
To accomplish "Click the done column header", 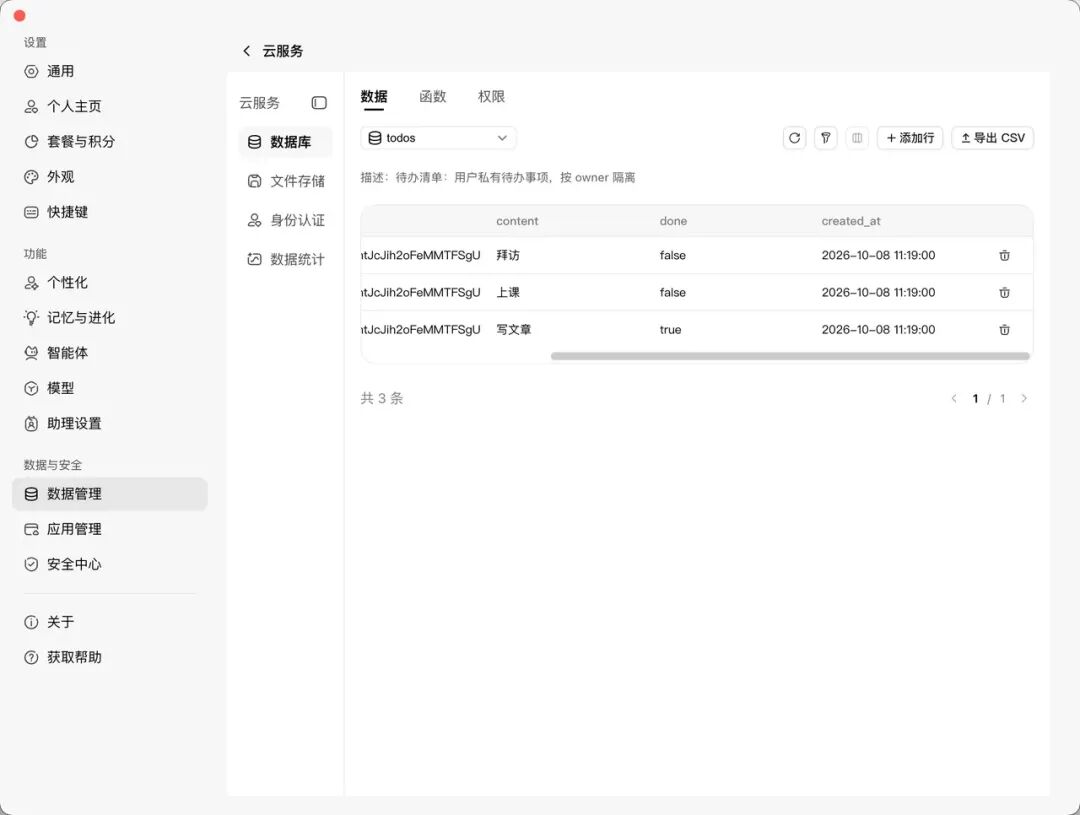I will tap(673, 221).
